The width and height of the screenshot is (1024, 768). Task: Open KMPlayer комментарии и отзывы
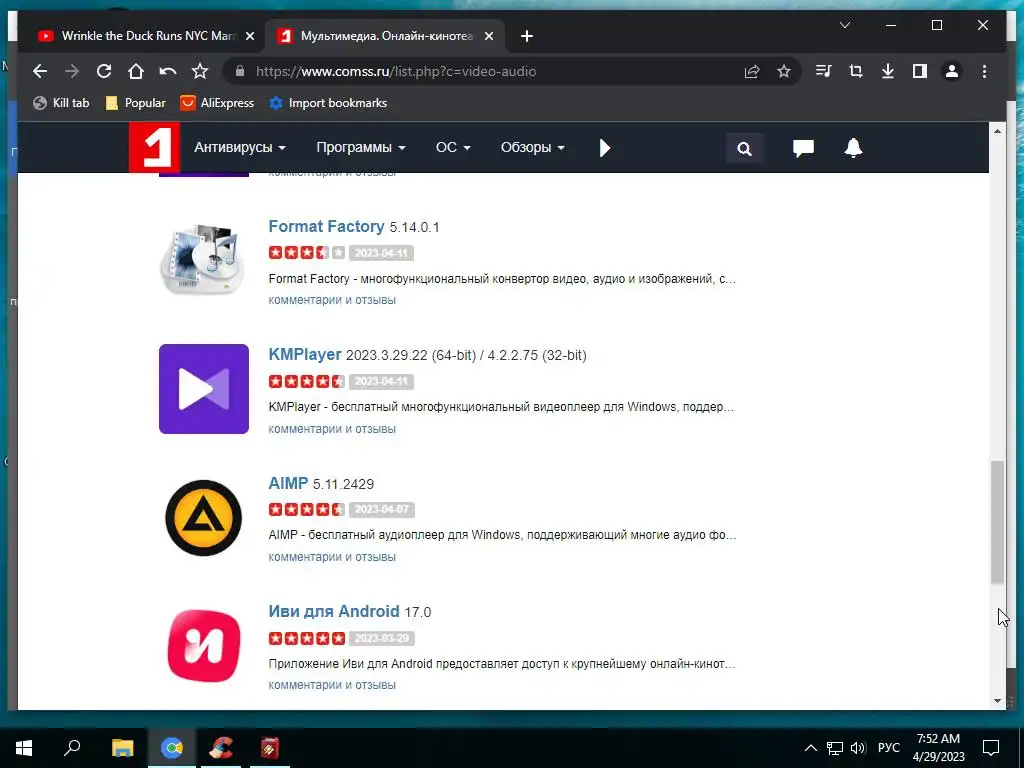[x=332, y=428]
